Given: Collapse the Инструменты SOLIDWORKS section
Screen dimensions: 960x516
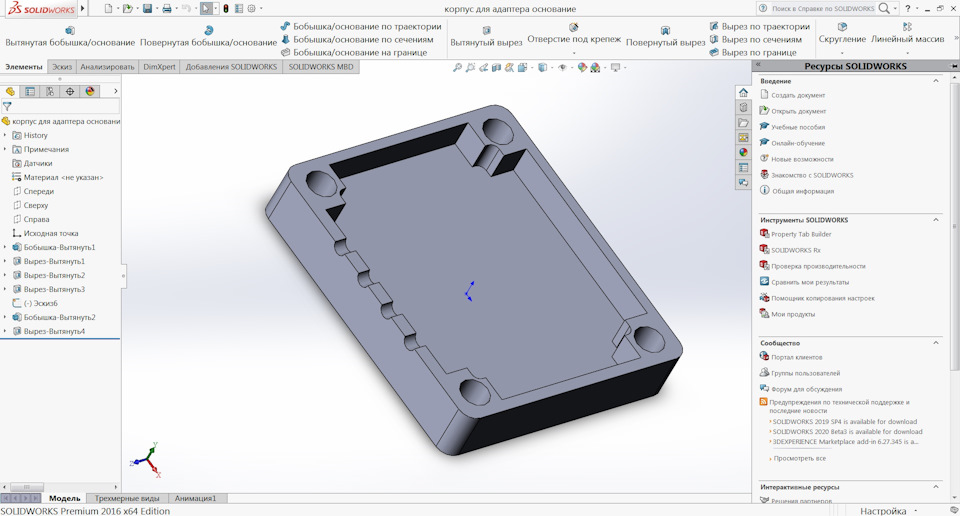Looking at the screenshot, I should point(936,220).
